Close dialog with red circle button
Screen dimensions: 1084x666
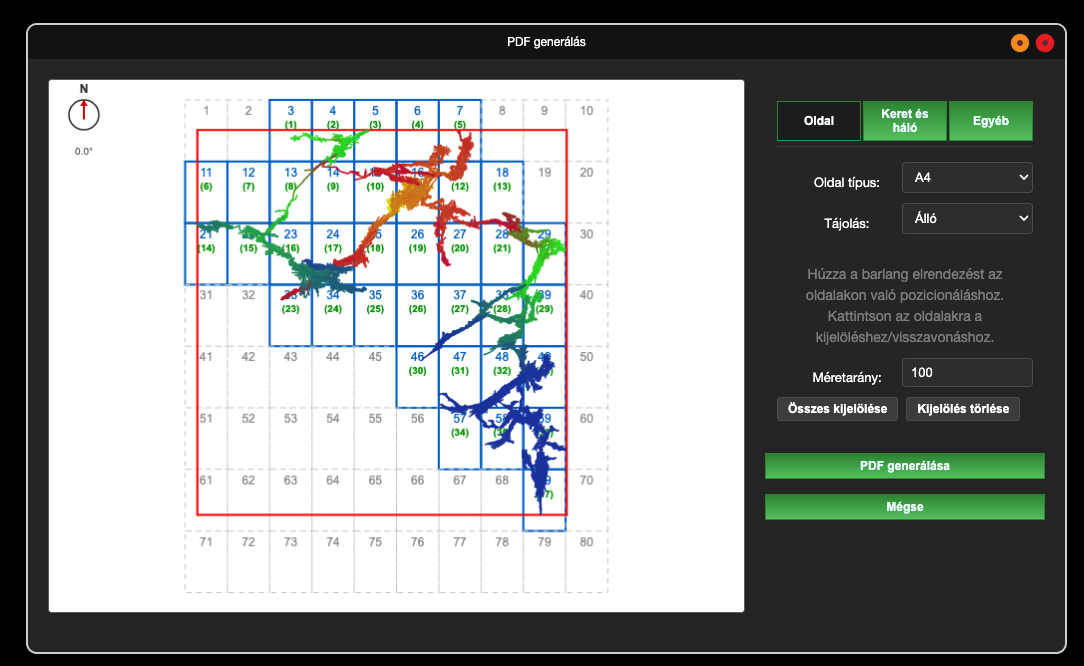1045,42
